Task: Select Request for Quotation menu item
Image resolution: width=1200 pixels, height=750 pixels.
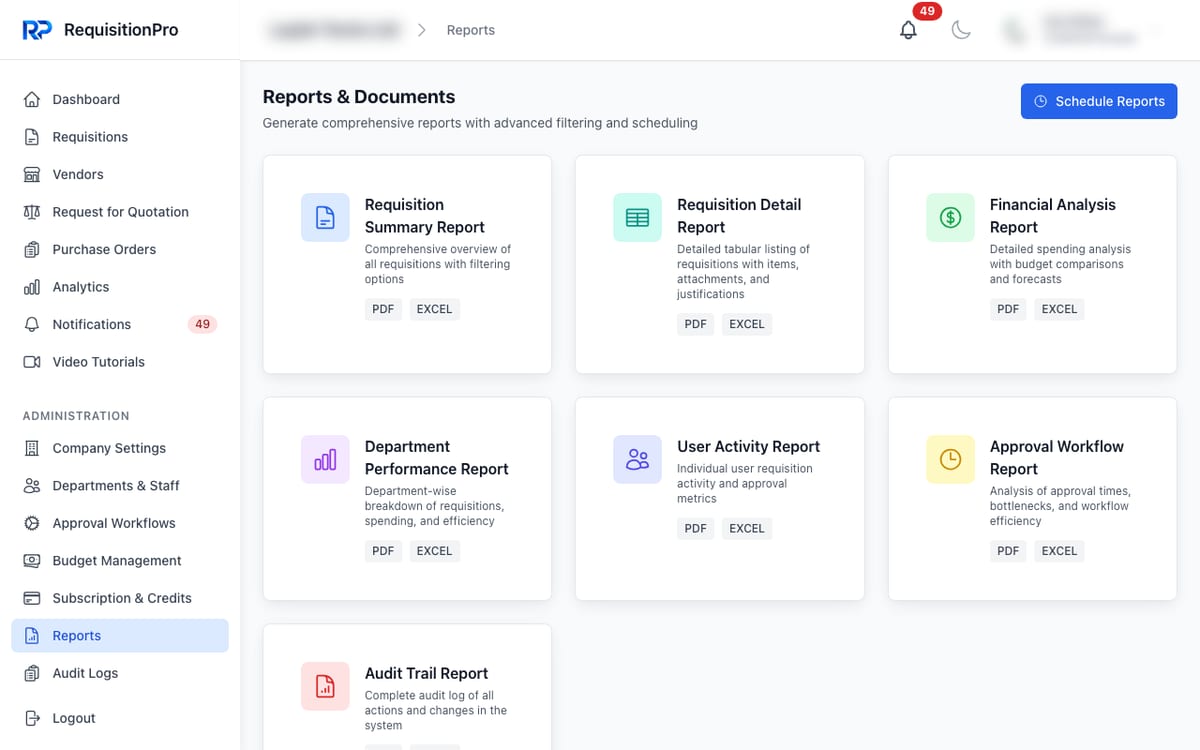Action: click(x=120, y=212)
